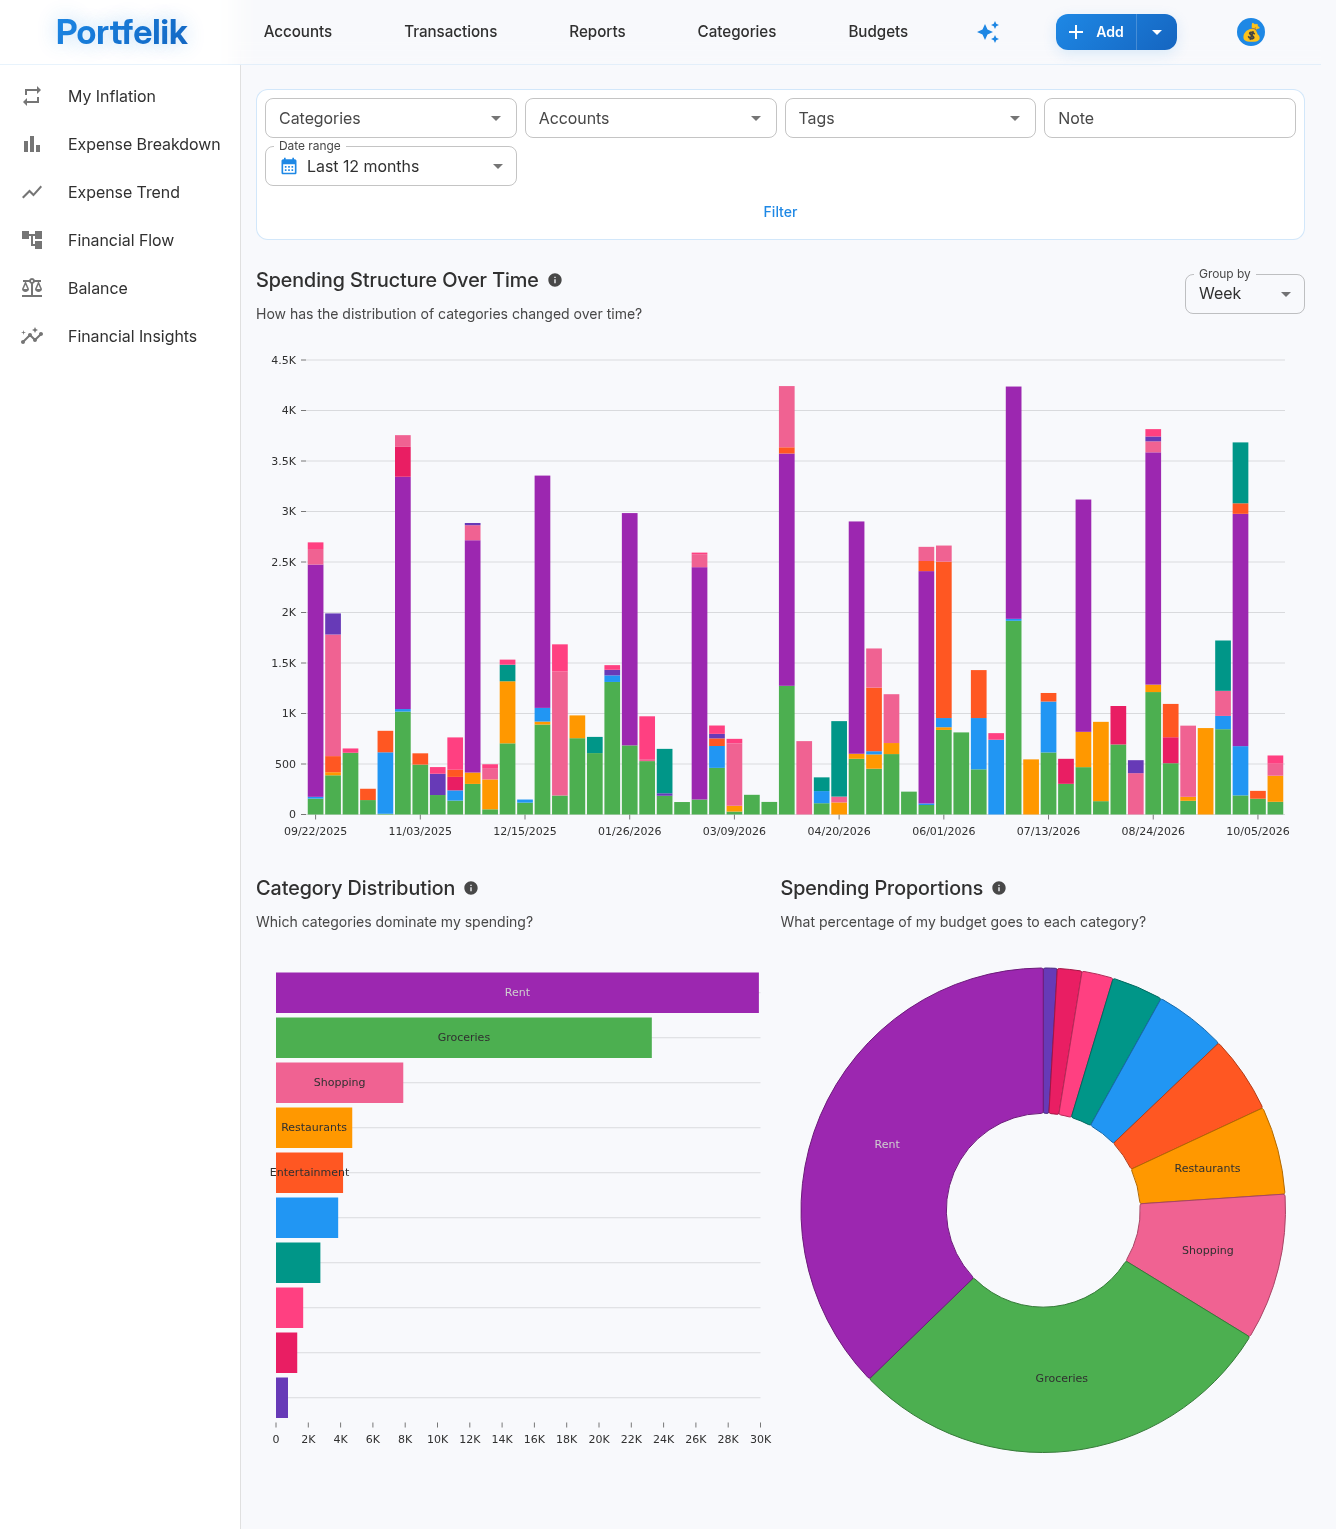
Task: Click the Note input field
Action: click(x=1170, y=118)
